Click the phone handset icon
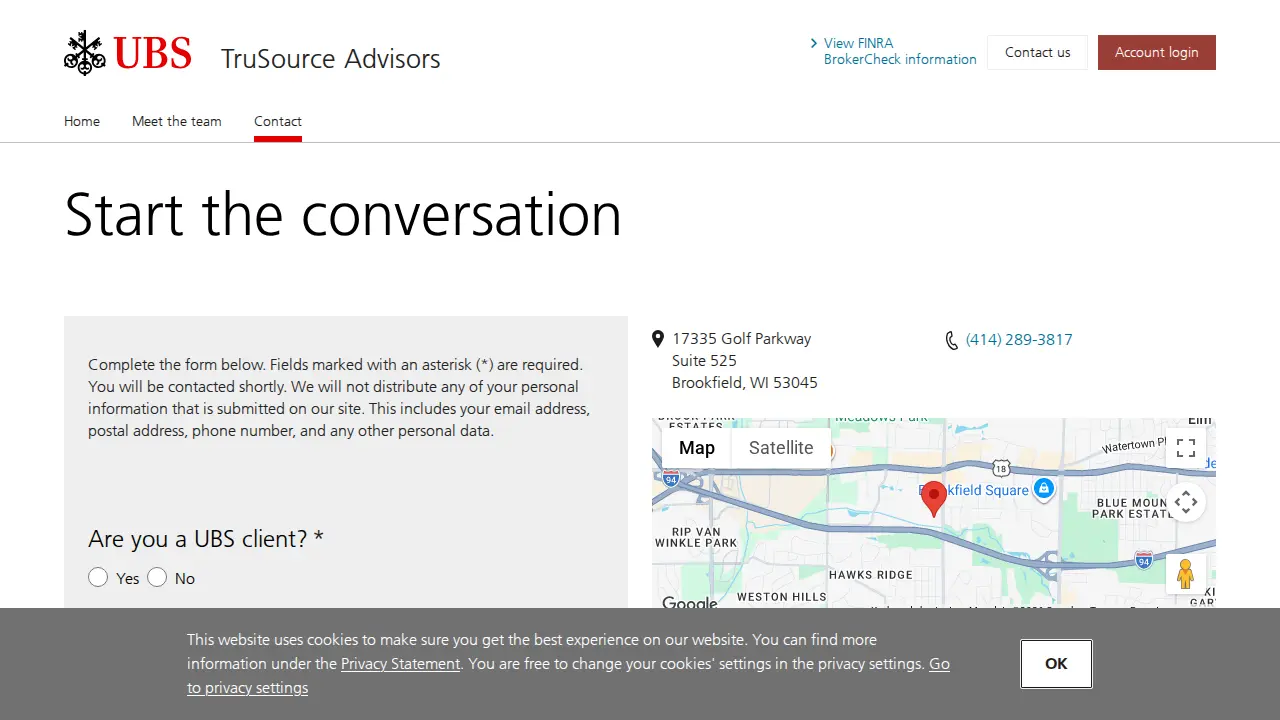Viewport: 1280px width, 720px height. click(x=951, y=340)
